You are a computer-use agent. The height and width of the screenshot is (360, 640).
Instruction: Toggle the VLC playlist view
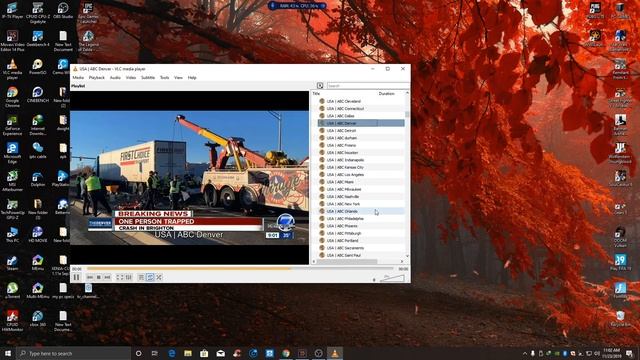(141, 278)
